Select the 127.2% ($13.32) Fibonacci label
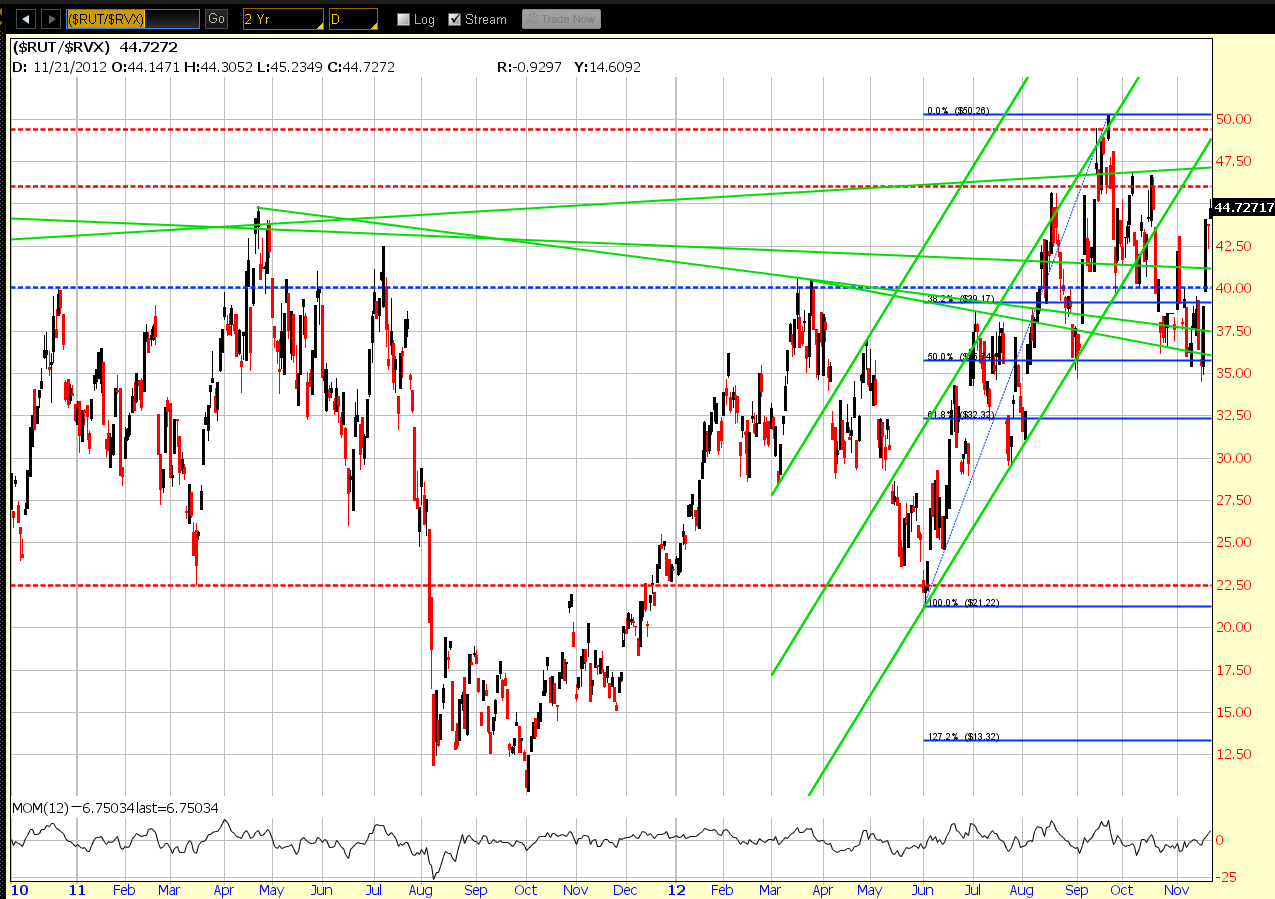This screenshot has width=1275, height=899. click(963, 736)
